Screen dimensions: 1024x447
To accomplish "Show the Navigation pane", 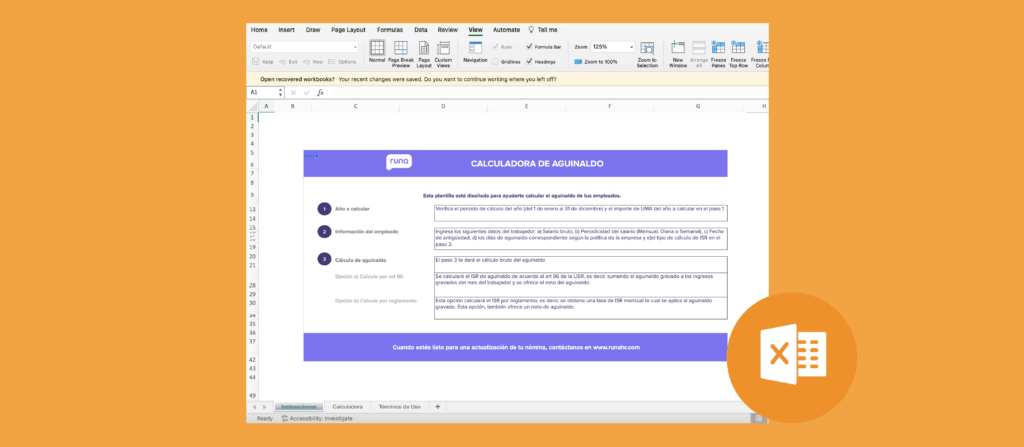I will pyautogui.click(x=475, y=52).
